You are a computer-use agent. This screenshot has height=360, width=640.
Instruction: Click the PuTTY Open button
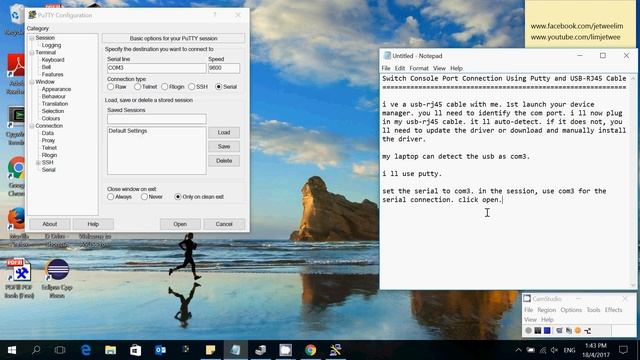180,224
